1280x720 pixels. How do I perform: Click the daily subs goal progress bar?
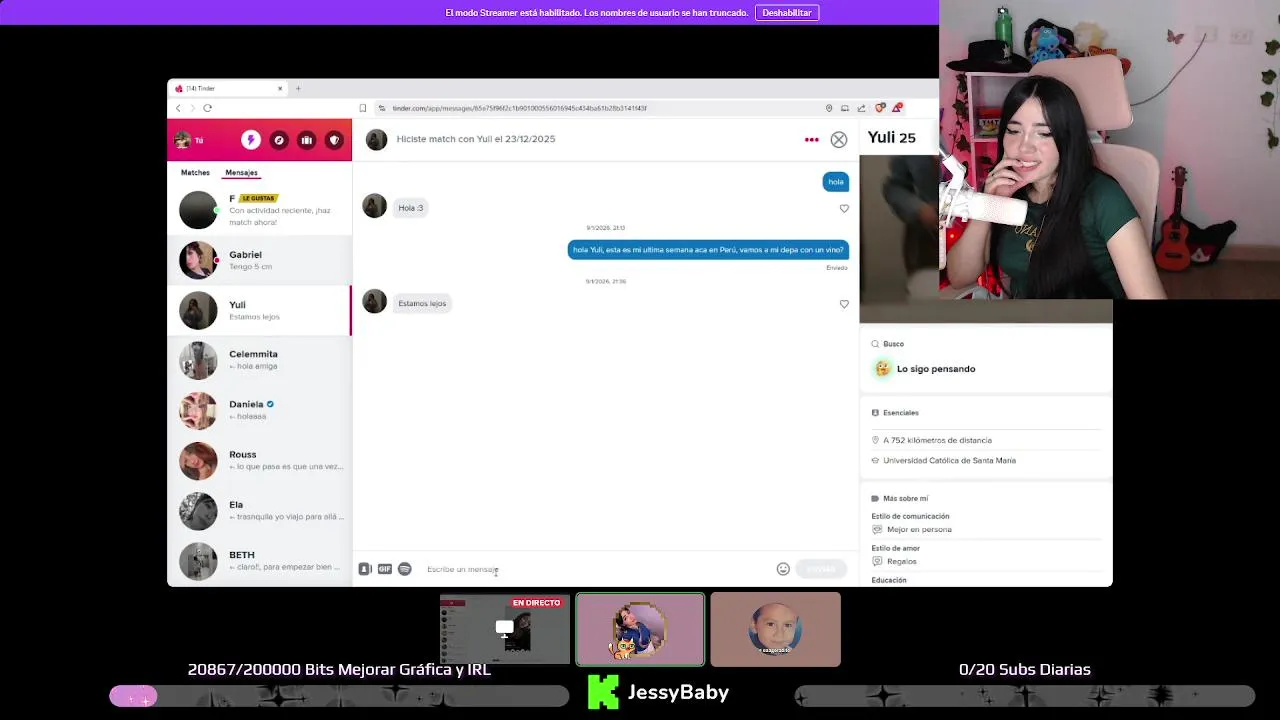[1025, 696]
